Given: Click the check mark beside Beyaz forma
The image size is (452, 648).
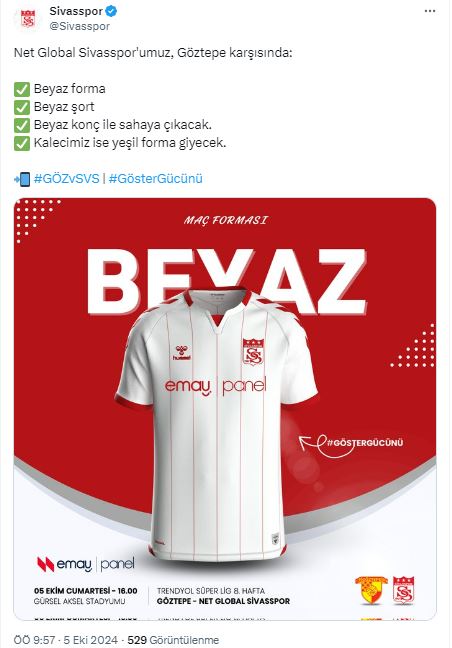Looking at the screenshot, I should [22, 89].
